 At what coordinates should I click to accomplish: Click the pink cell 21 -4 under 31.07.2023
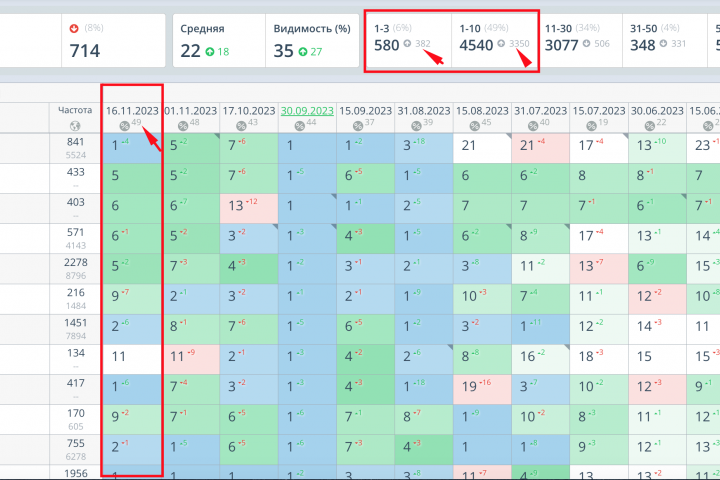[540, 148]
